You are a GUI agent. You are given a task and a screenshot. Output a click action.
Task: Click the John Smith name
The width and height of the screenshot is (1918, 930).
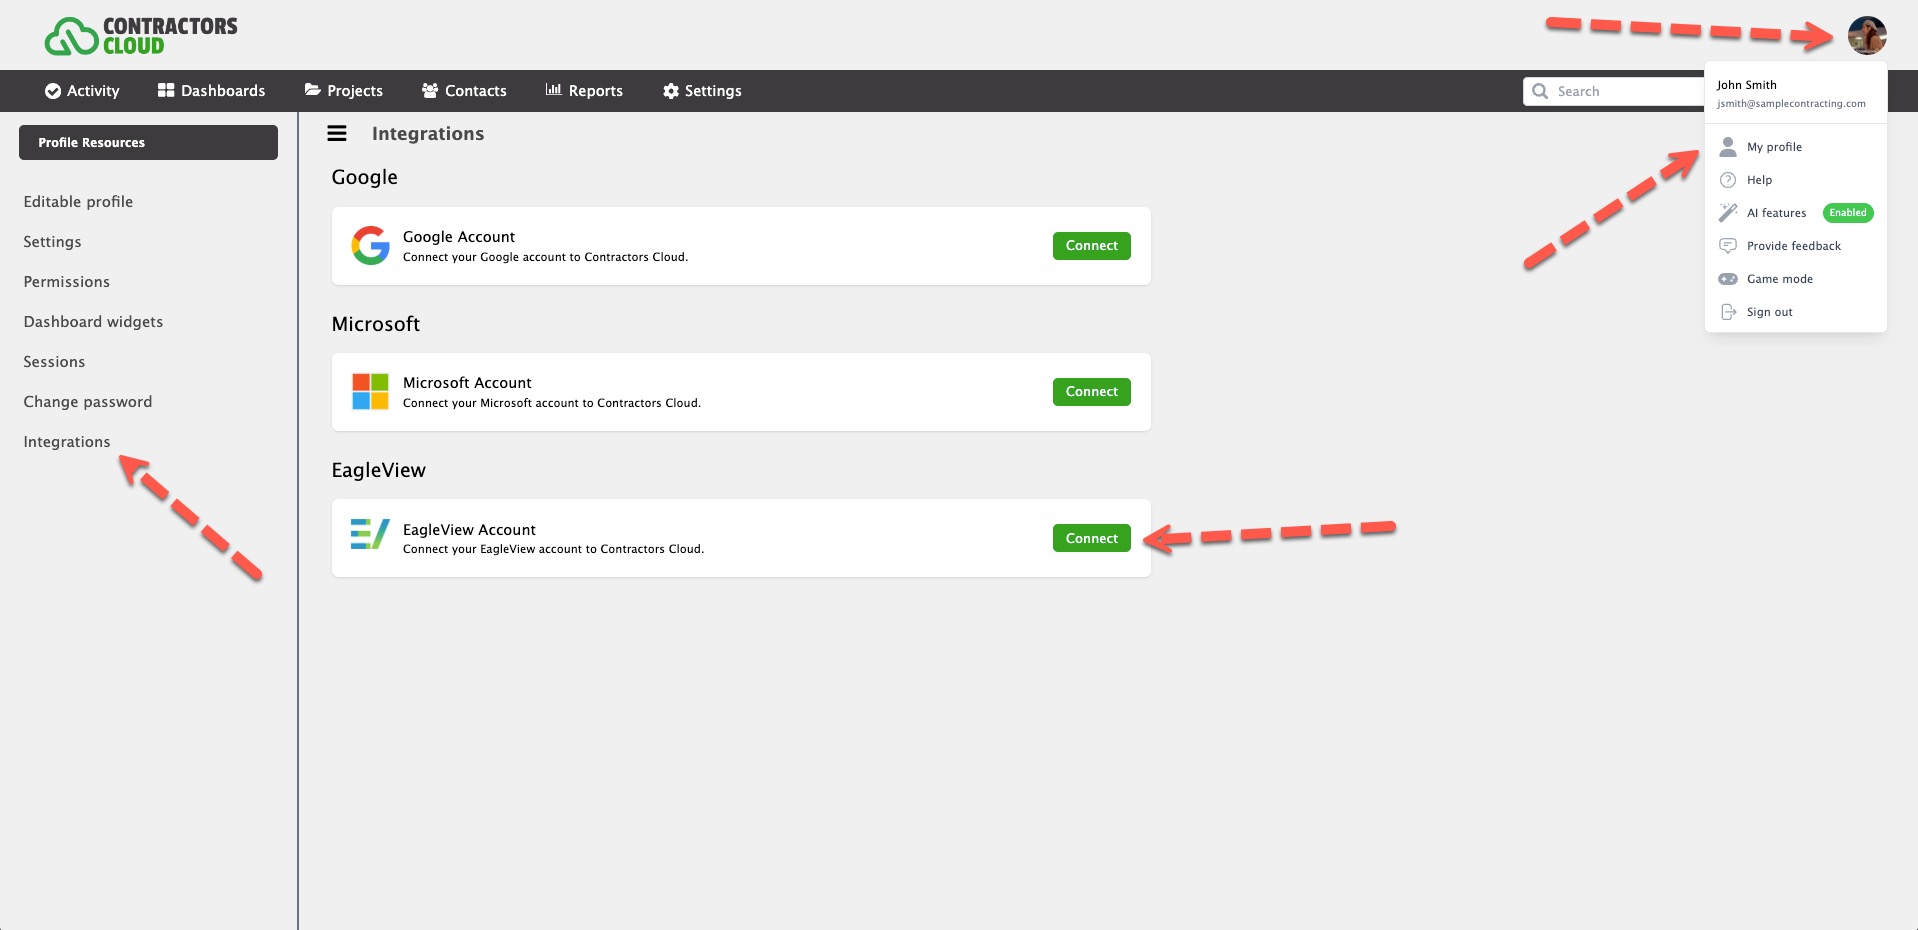[x=1746, y=85]
